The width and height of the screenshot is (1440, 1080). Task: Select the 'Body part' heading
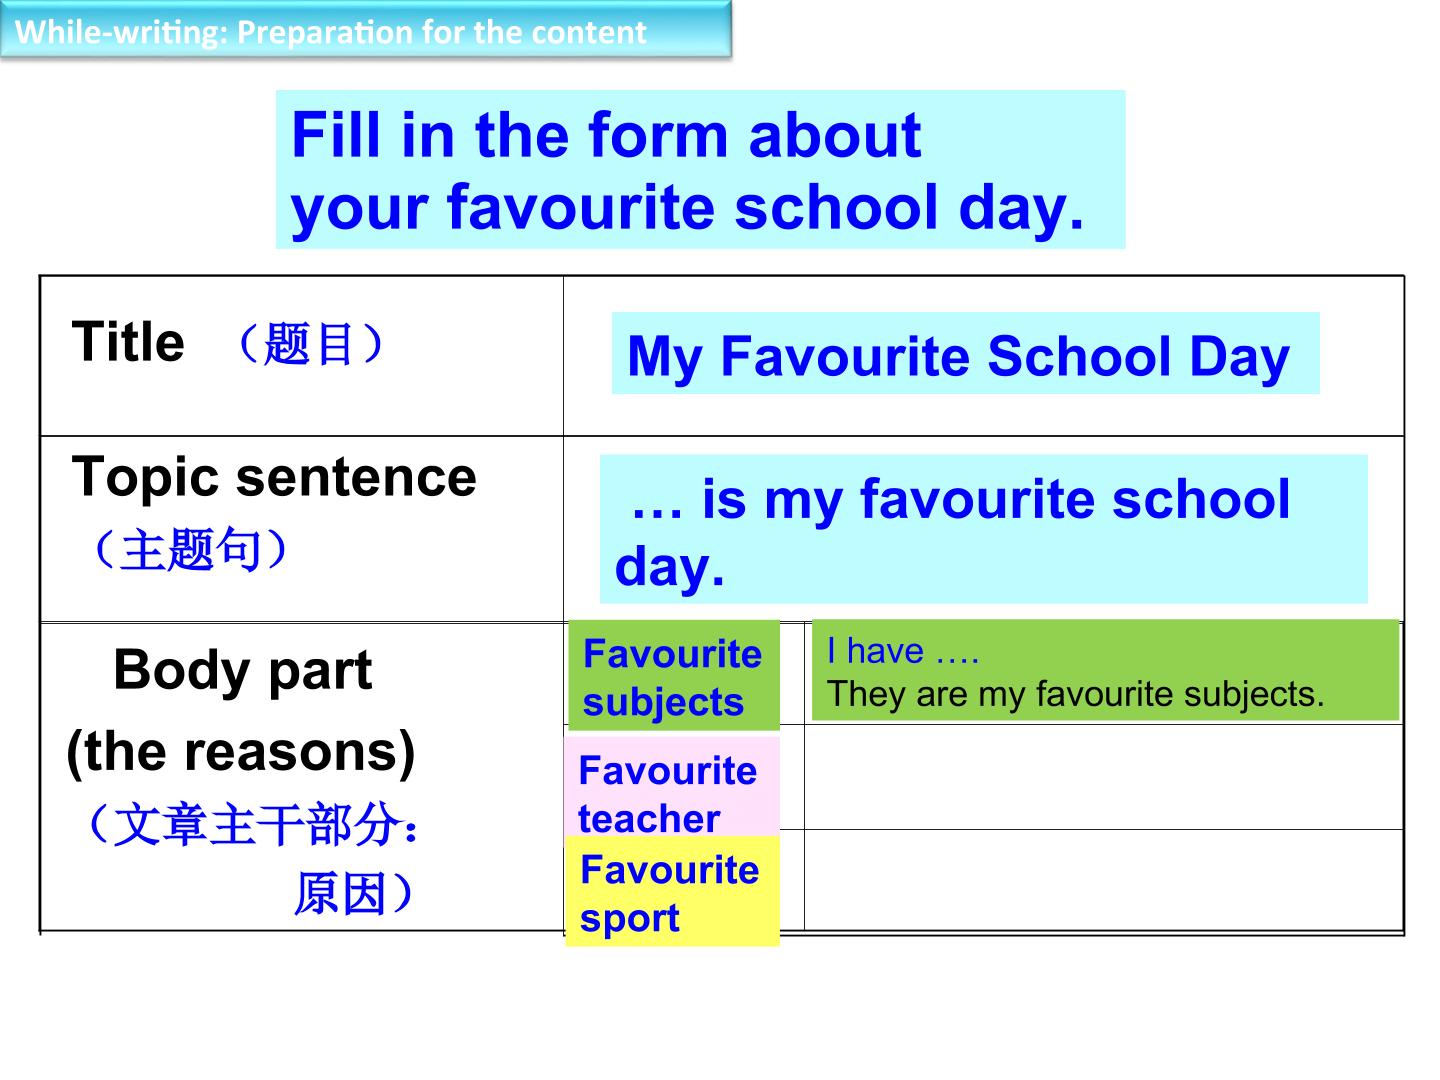(x=242, y=670)
